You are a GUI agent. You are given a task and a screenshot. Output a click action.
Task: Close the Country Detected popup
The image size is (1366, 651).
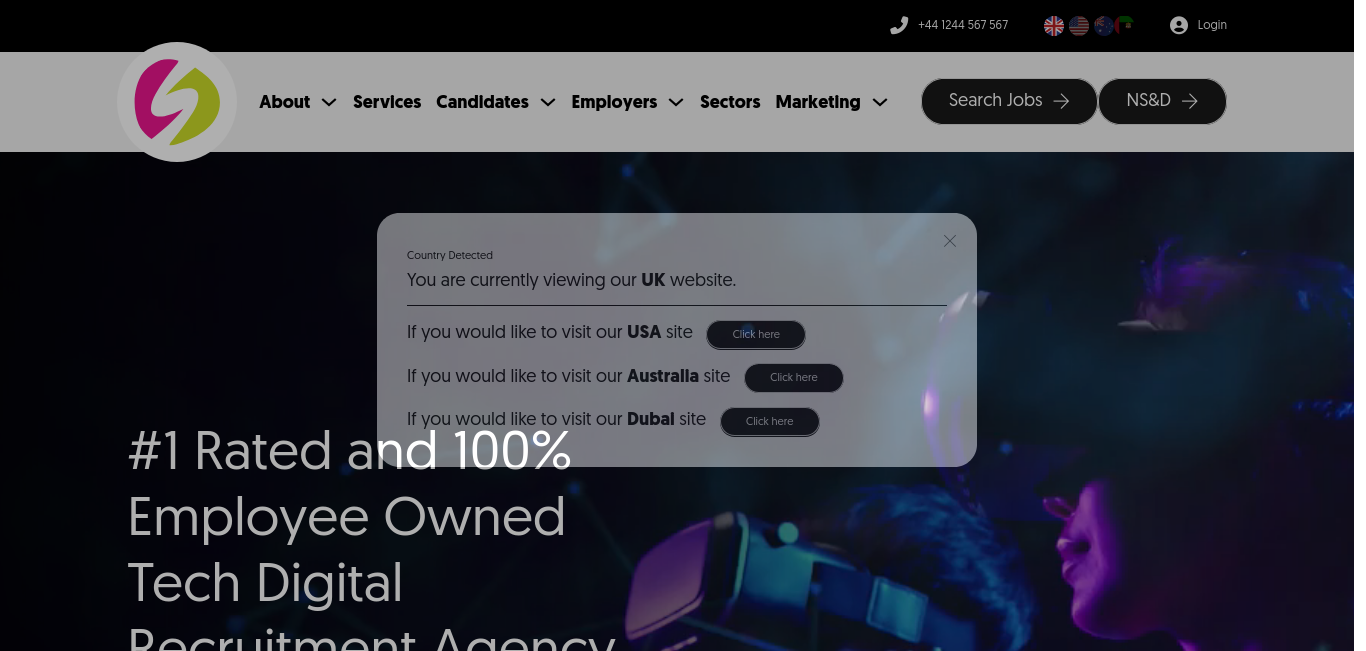[950, 241]
